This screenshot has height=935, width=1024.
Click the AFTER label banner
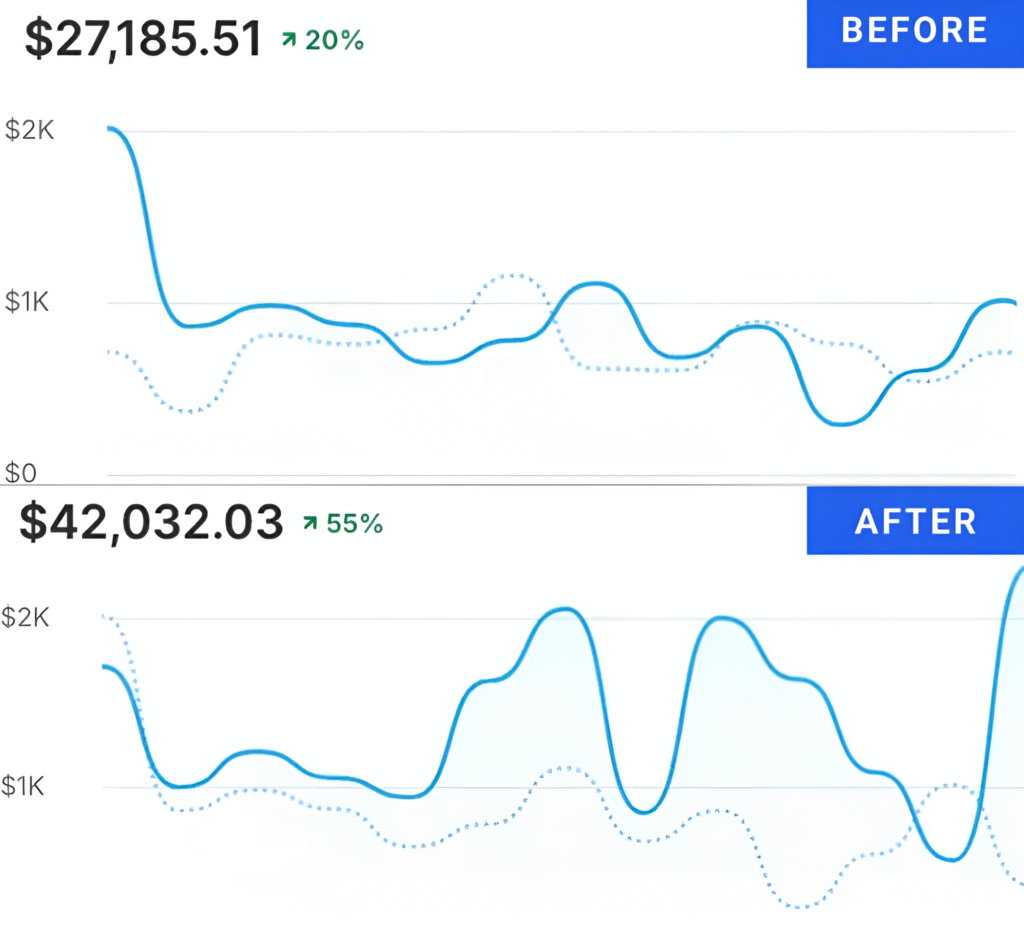pos(915,520)
